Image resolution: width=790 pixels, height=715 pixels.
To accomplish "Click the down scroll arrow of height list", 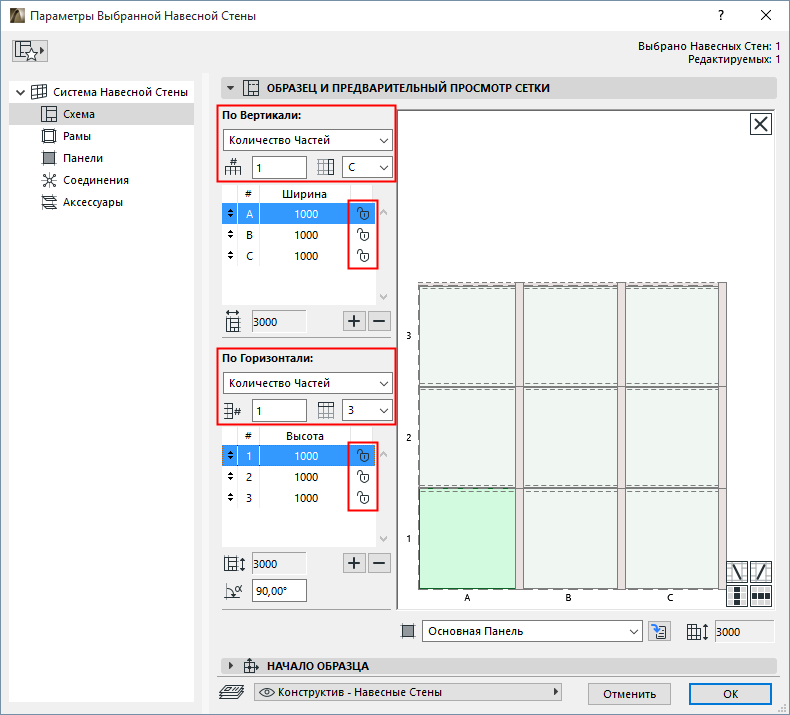I will 383,539.
